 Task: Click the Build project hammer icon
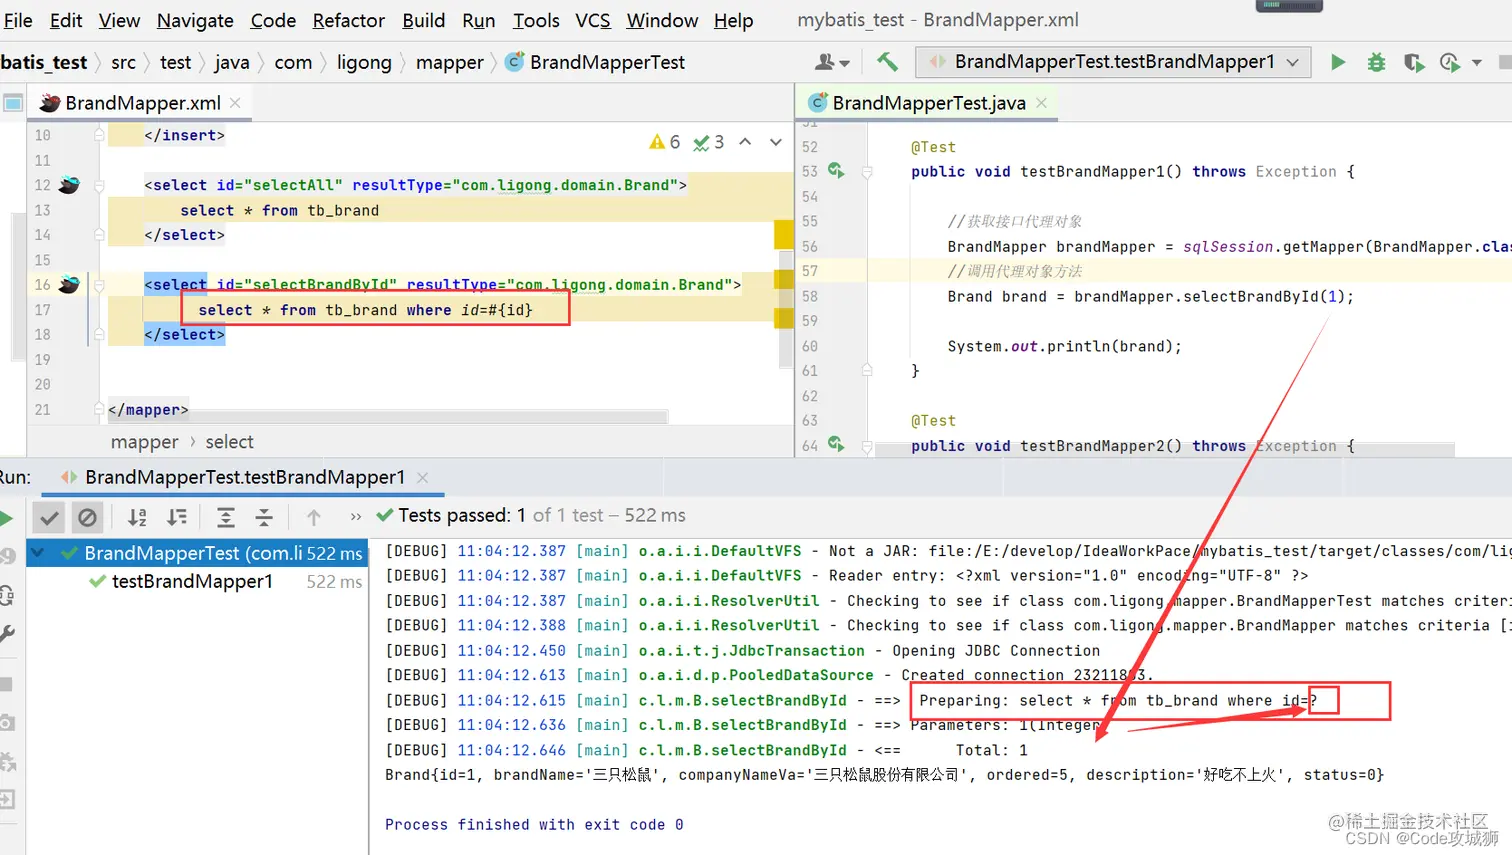(887, 62)
